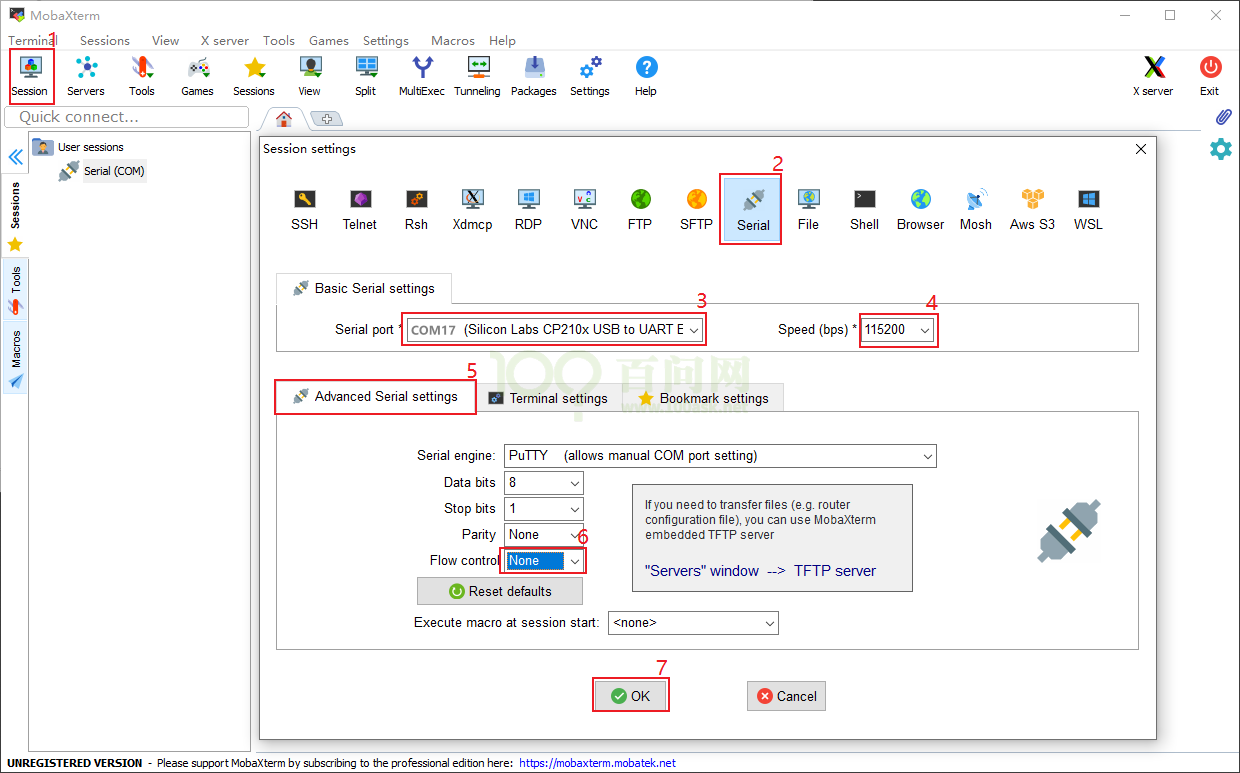This screenshot has width=1240, height=773.
Task: Click the Cancel button
Action: (786, 696)
